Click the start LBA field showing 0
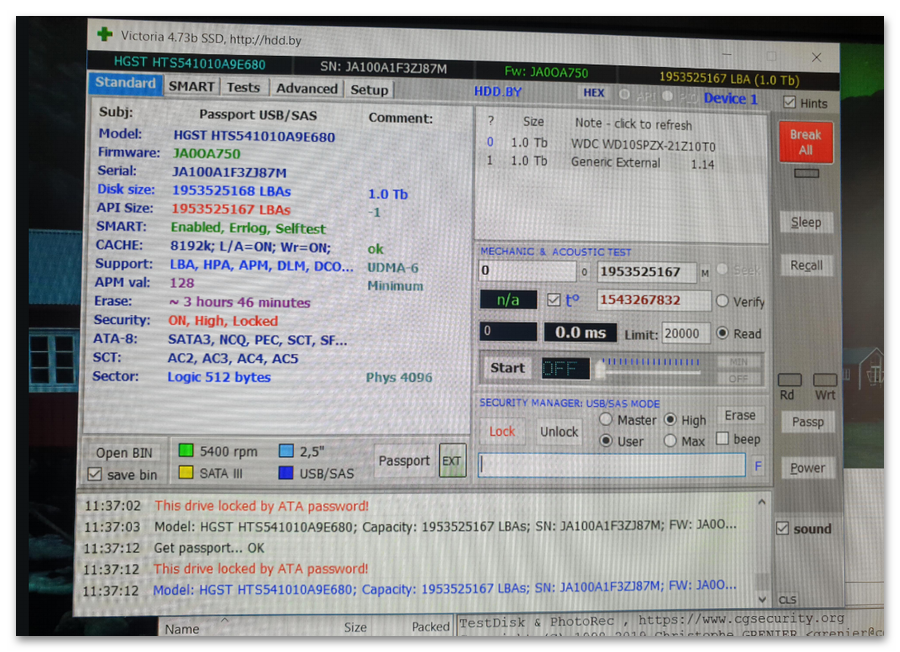The width and height of the screenshot is (900, 652). click(527, 270)
